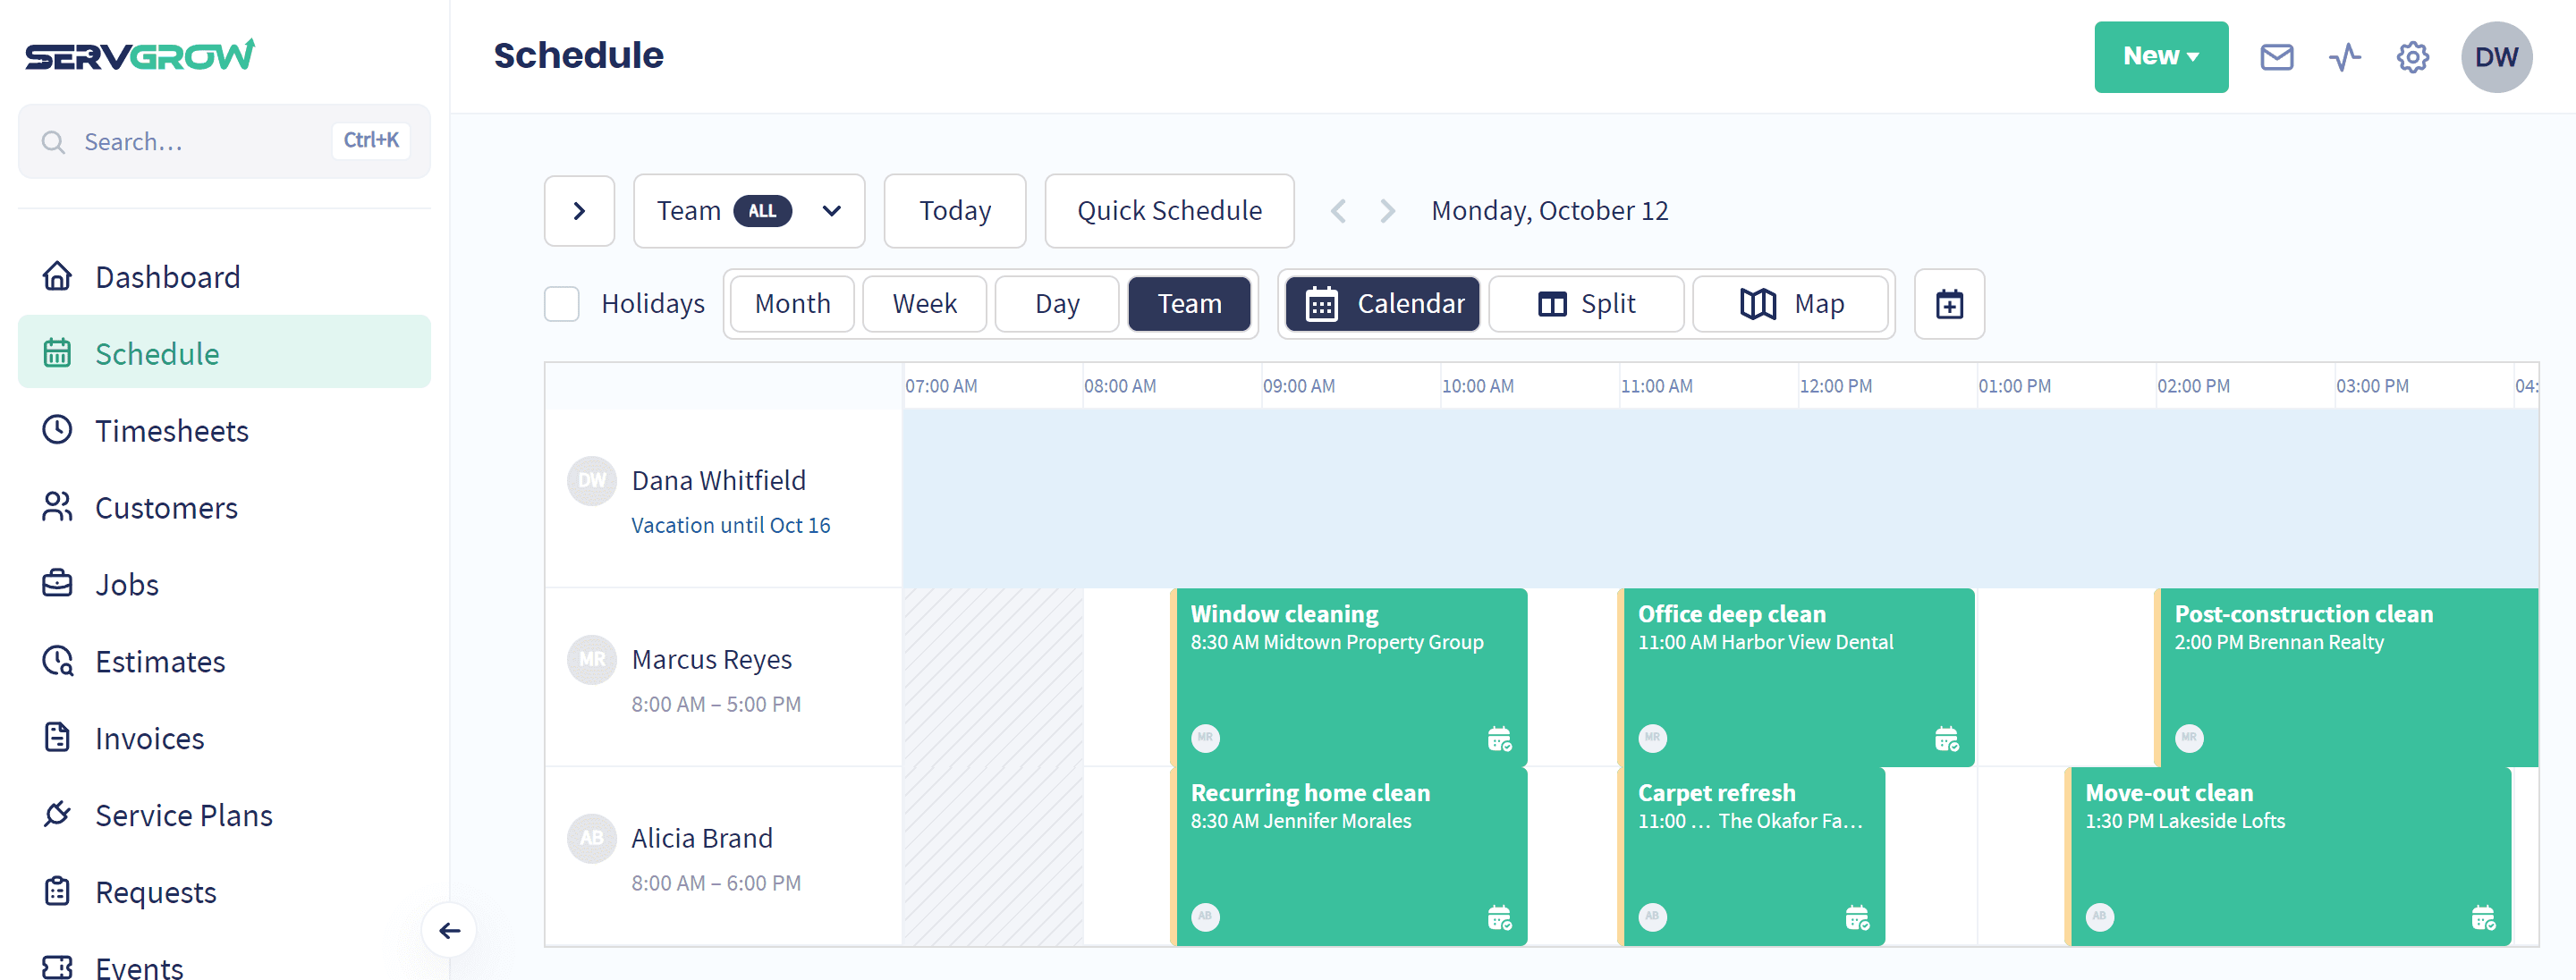Open Service Plans in the sidebar
Image resolution: width=2576 pixels, height=980 pixels.
pos(224,815)
